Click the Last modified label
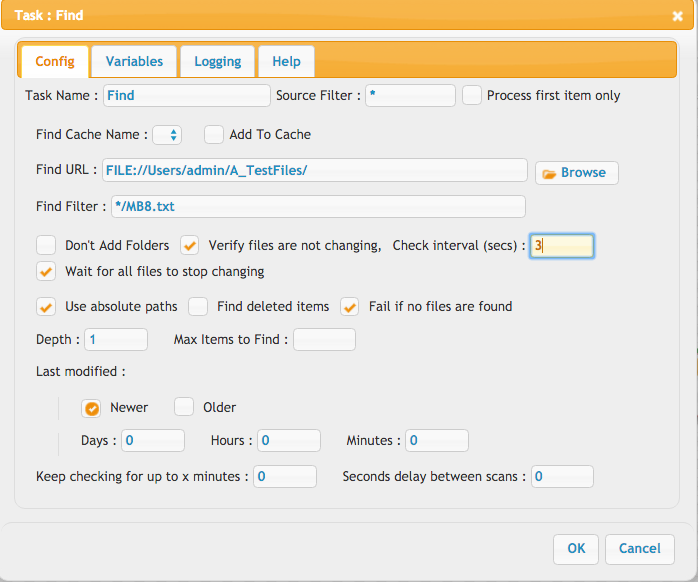Image resolution: width=698 pixels, height=582 pixels. pos(81,371)
